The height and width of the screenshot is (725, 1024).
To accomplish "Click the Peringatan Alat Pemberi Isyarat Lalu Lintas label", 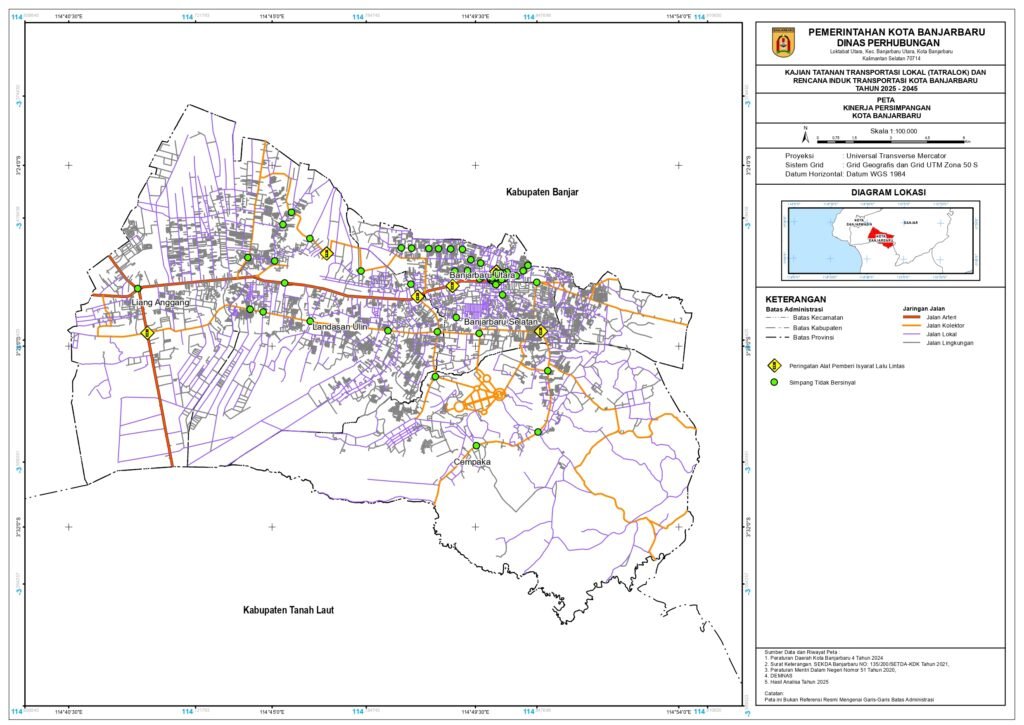I will (x=846, y=366).
